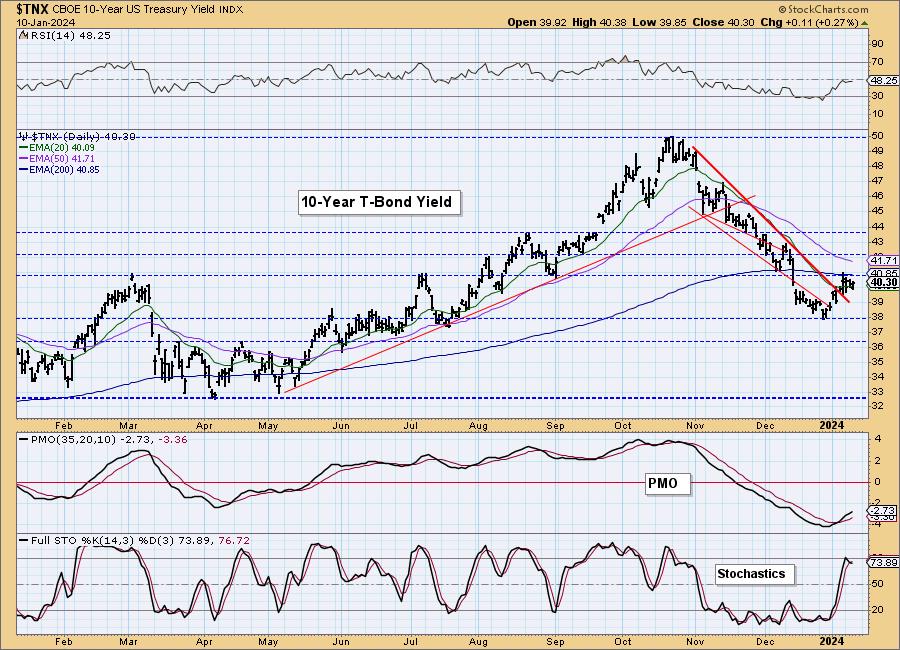Screen dimensions: 900x650
Task: Click the green up-arrow beside Chg value
Action: (864, 23)
